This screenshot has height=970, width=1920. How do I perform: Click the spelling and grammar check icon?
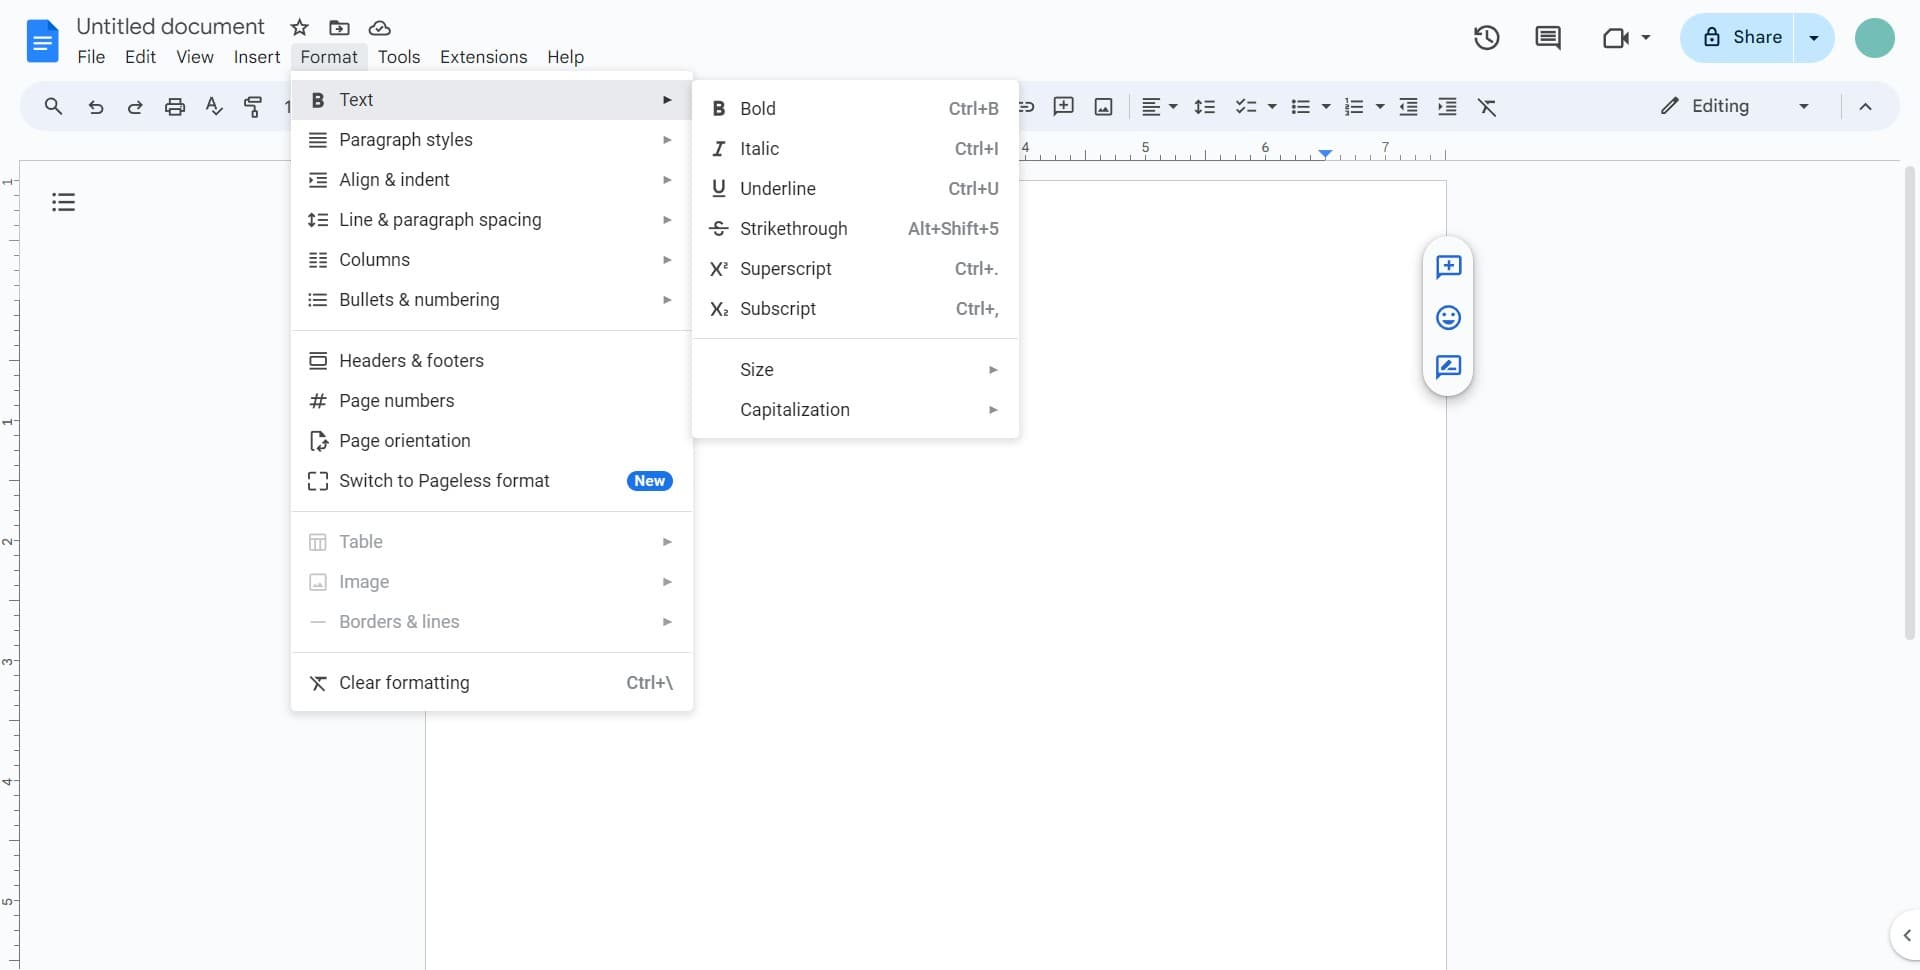[x=214, y=107]
